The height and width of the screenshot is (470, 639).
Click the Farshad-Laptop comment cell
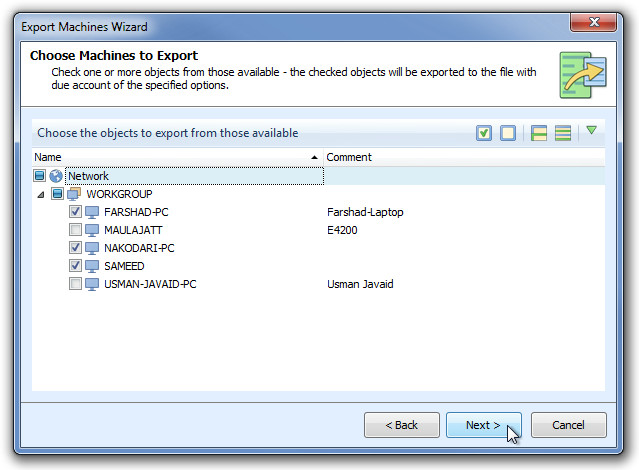pos(365,212)
